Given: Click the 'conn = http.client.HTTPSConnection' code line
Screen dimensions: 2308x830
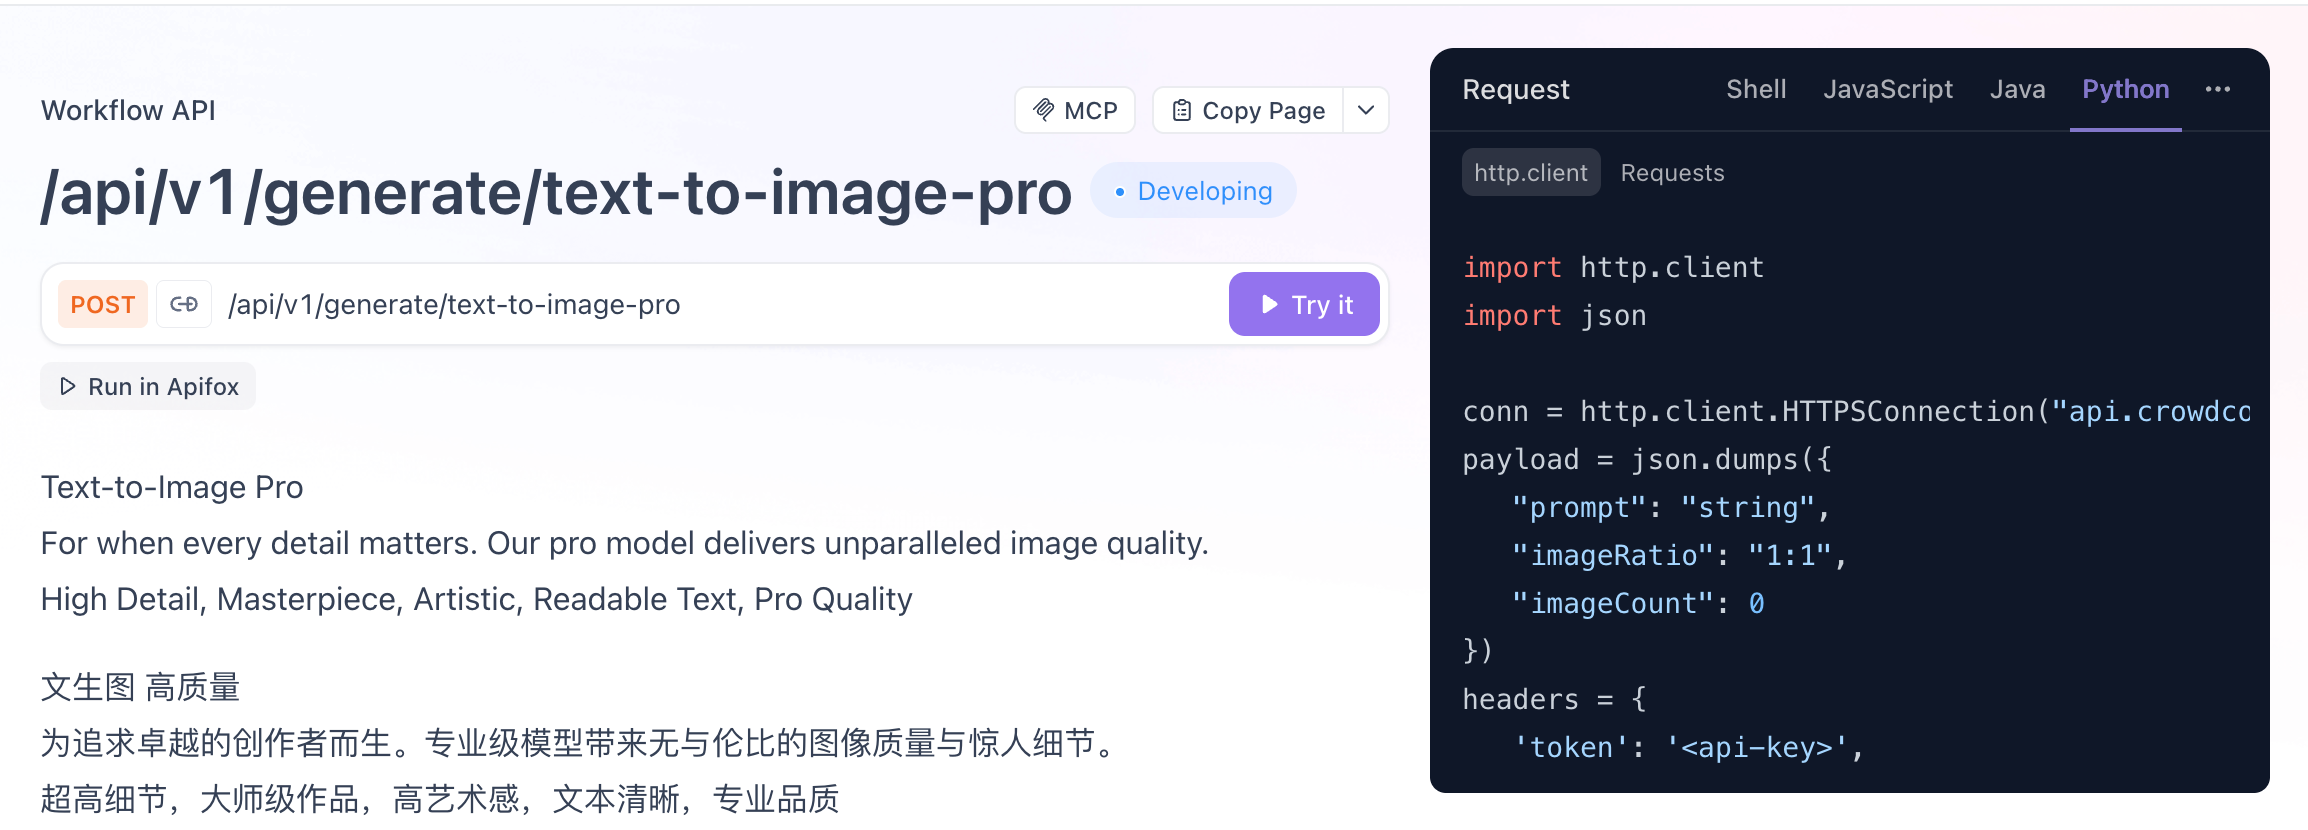Looking at the screenshot, I should pyautogui.click(x=1856, y=411).
